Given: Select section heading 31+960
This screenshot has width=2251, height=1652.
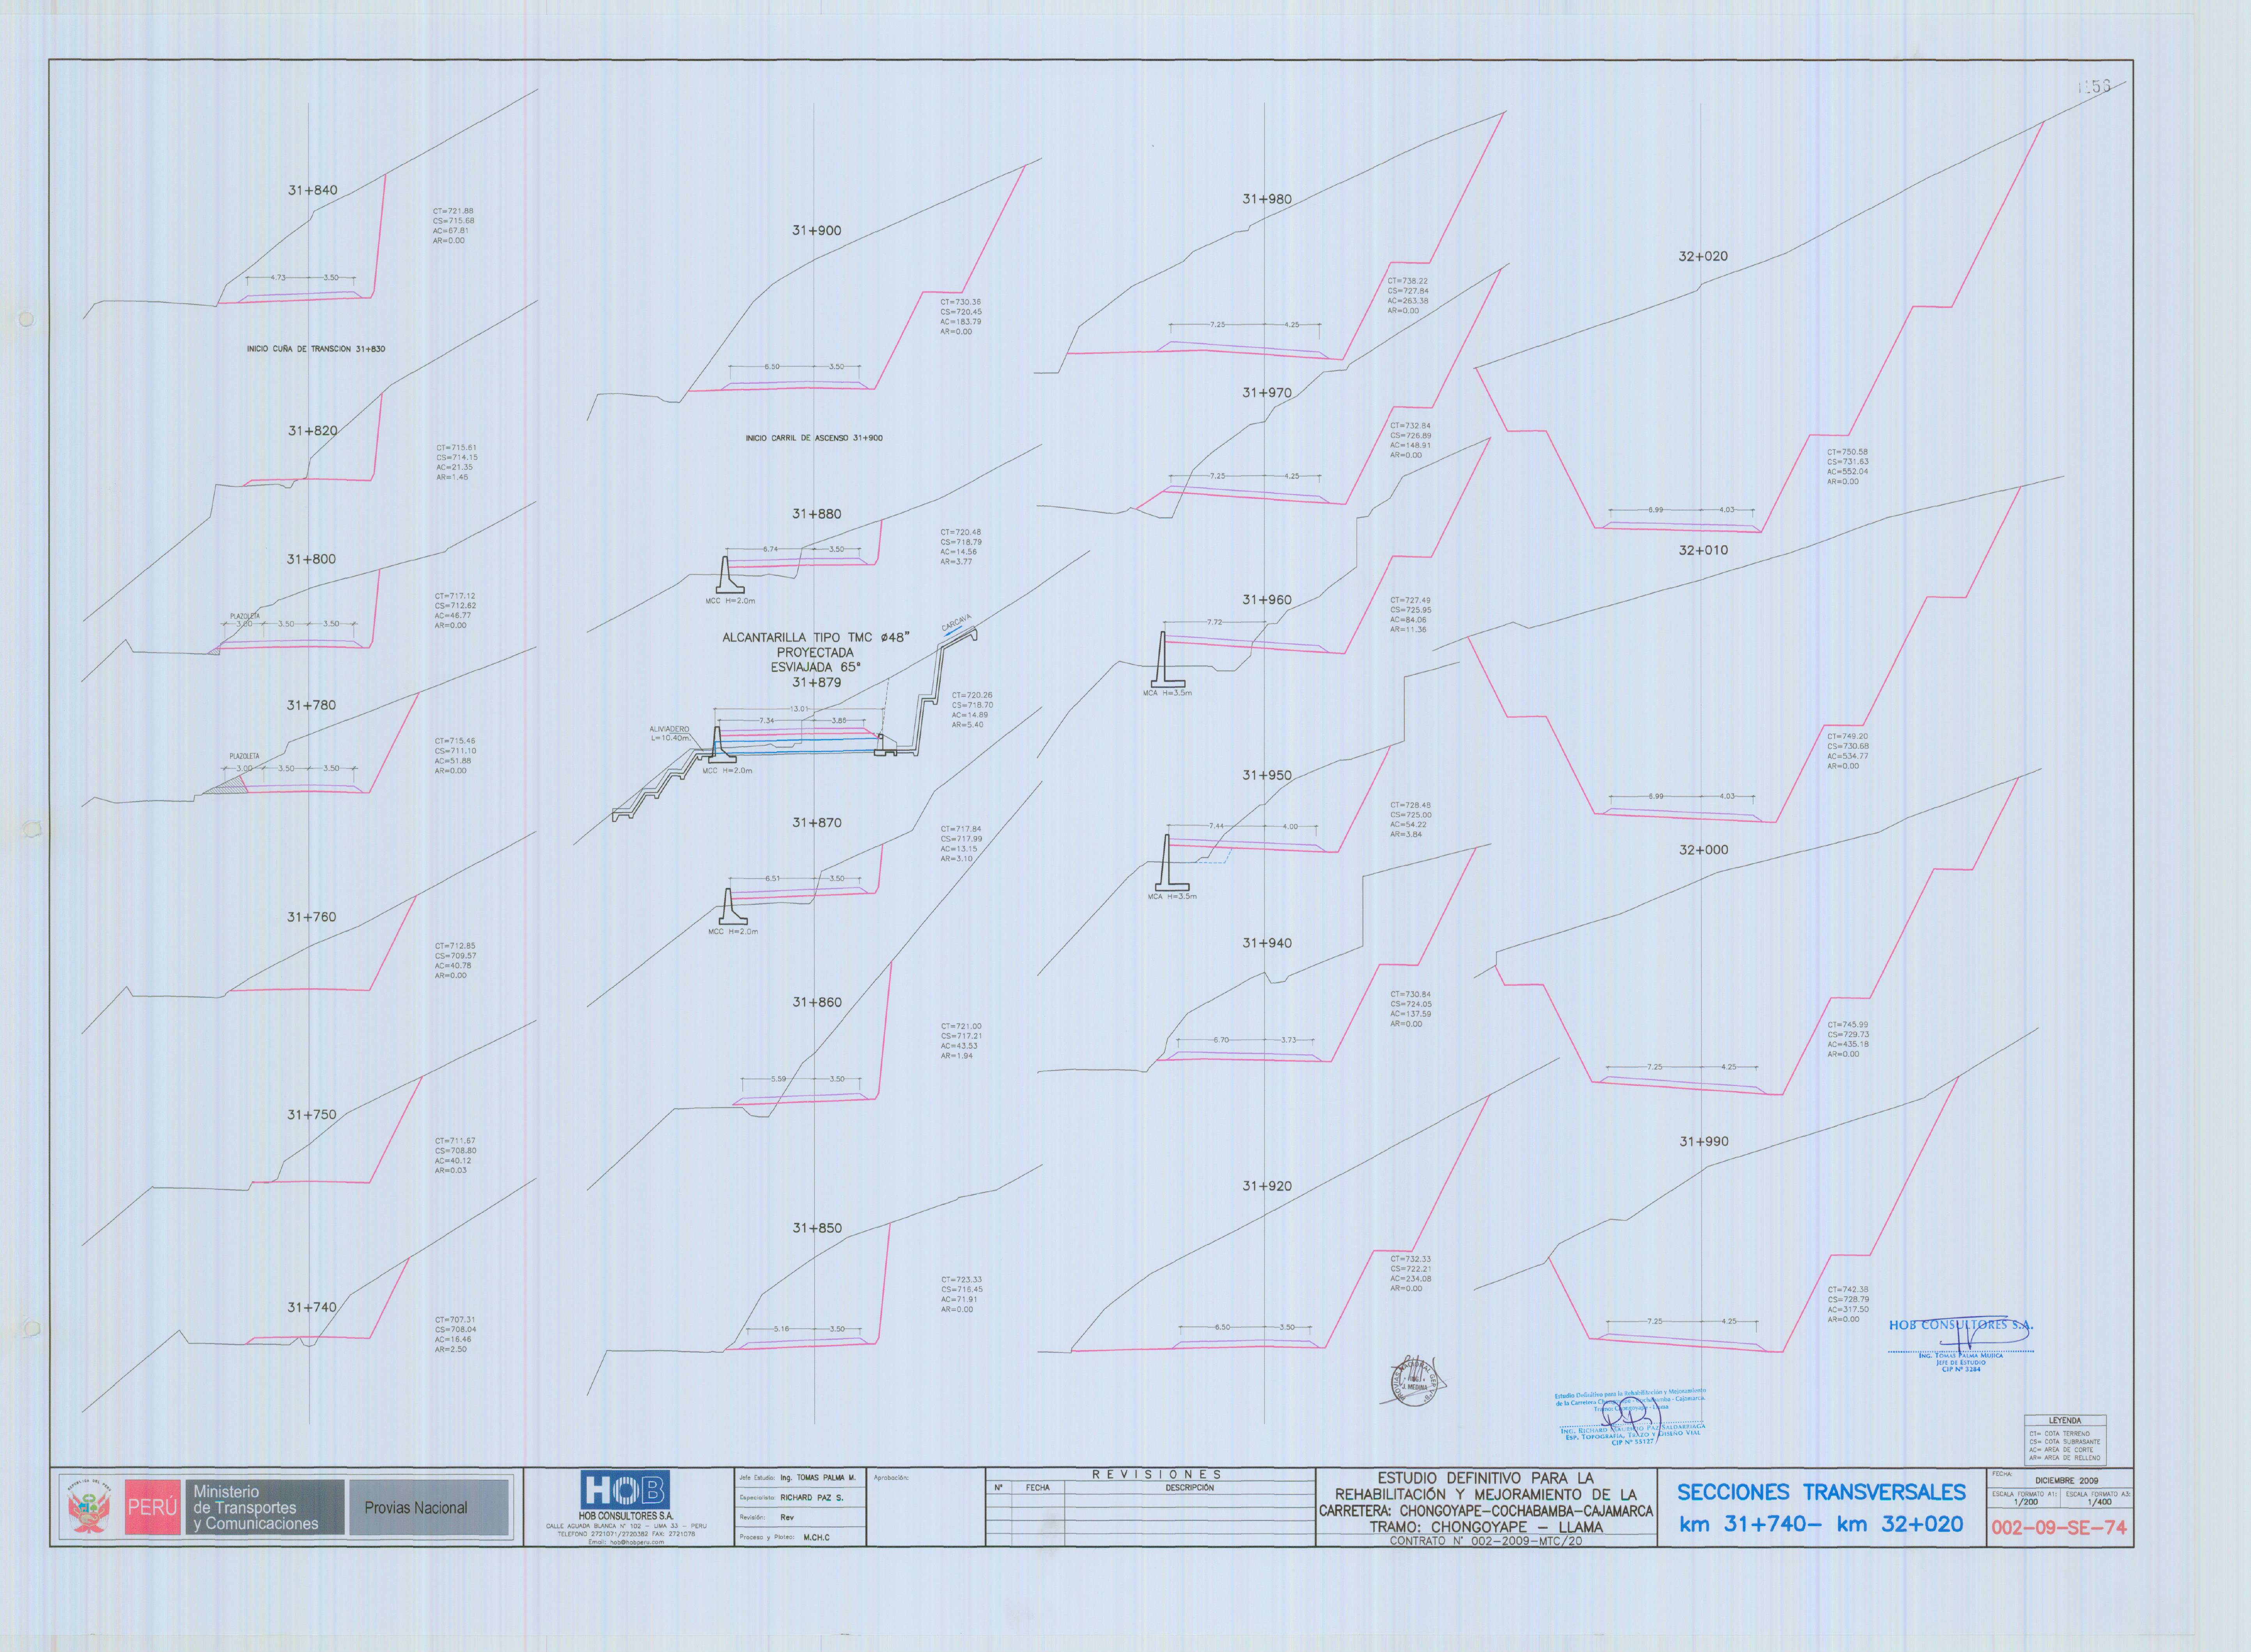Looking at the screenshot, I should (x=1267, y=600).
